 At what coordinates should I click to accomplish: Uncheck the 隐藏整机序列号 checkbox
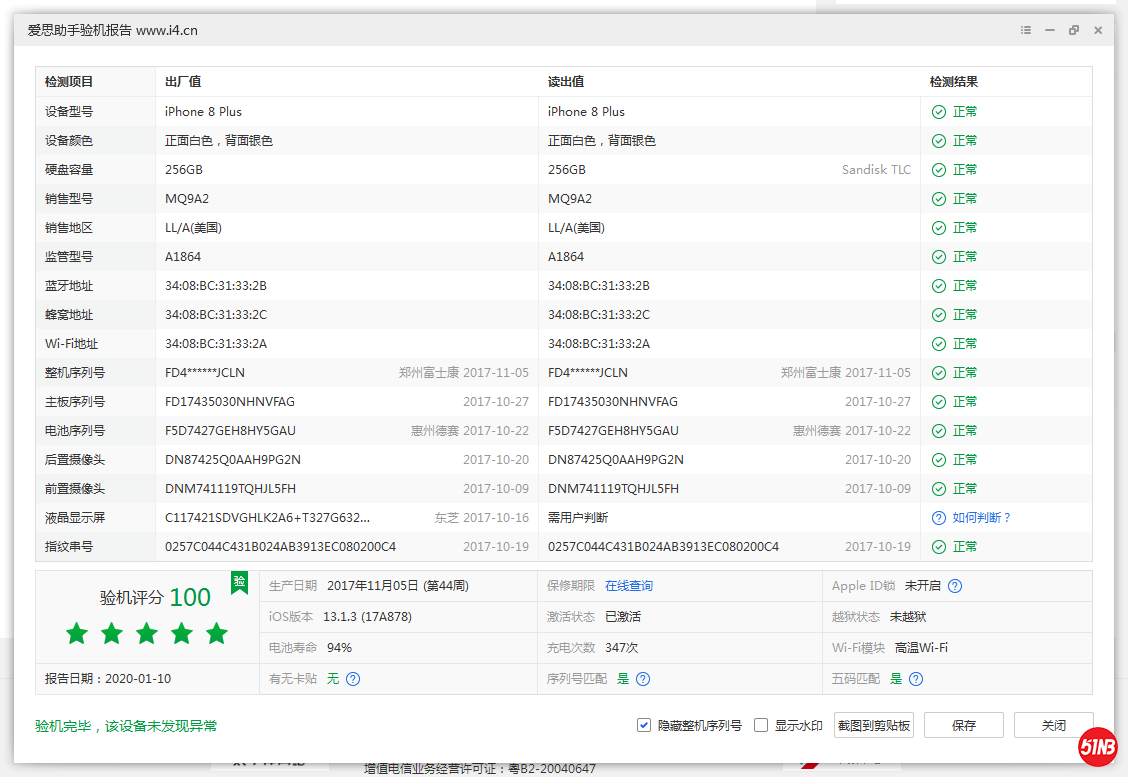[644, 724]
